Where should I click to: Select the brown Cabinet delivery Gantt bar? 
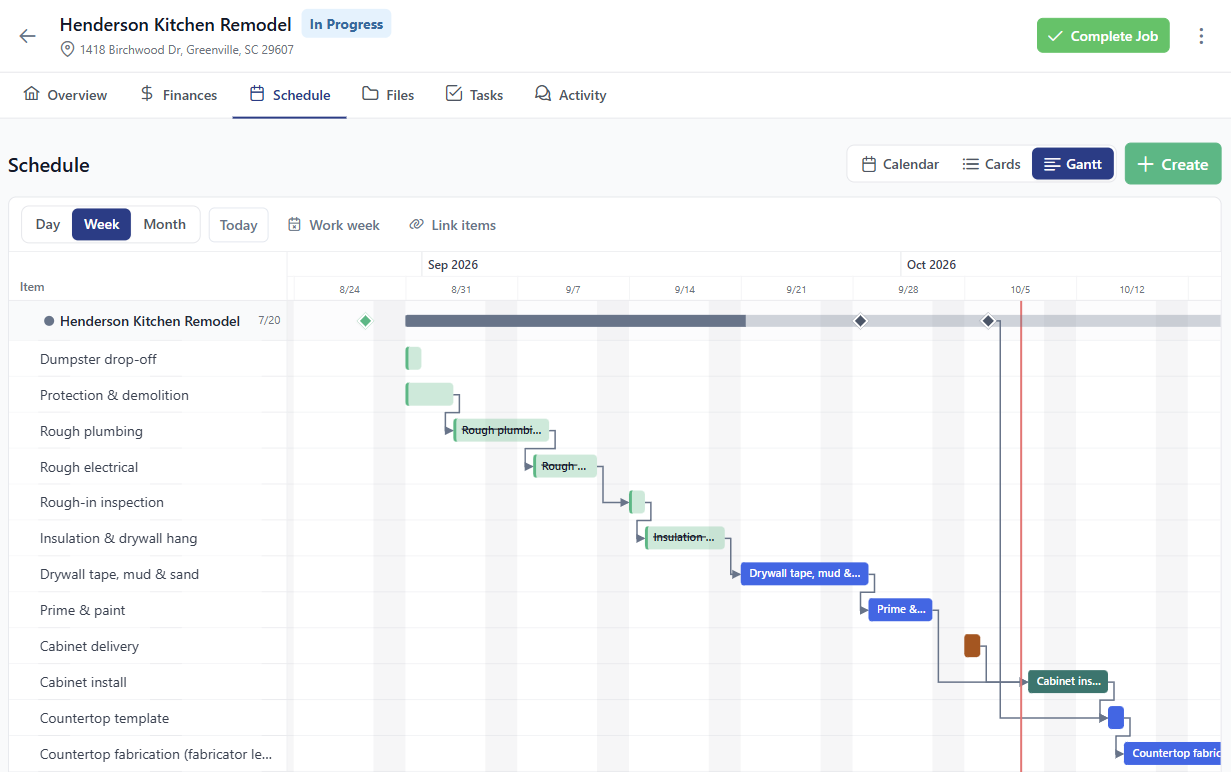[x=972, y=645]
